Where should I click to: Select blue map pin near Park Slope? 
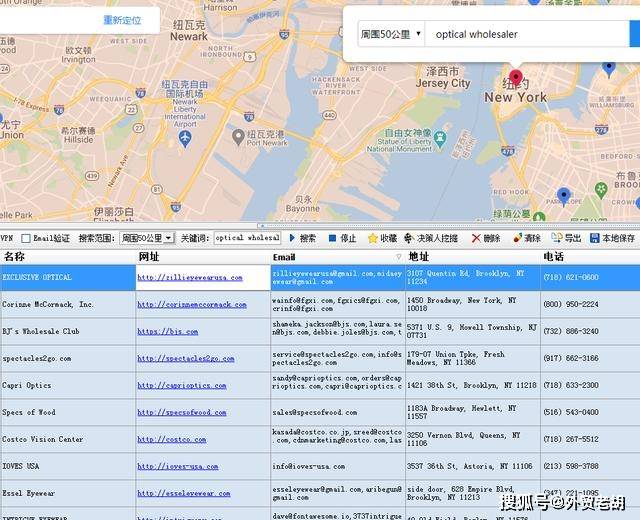point(564,197)
